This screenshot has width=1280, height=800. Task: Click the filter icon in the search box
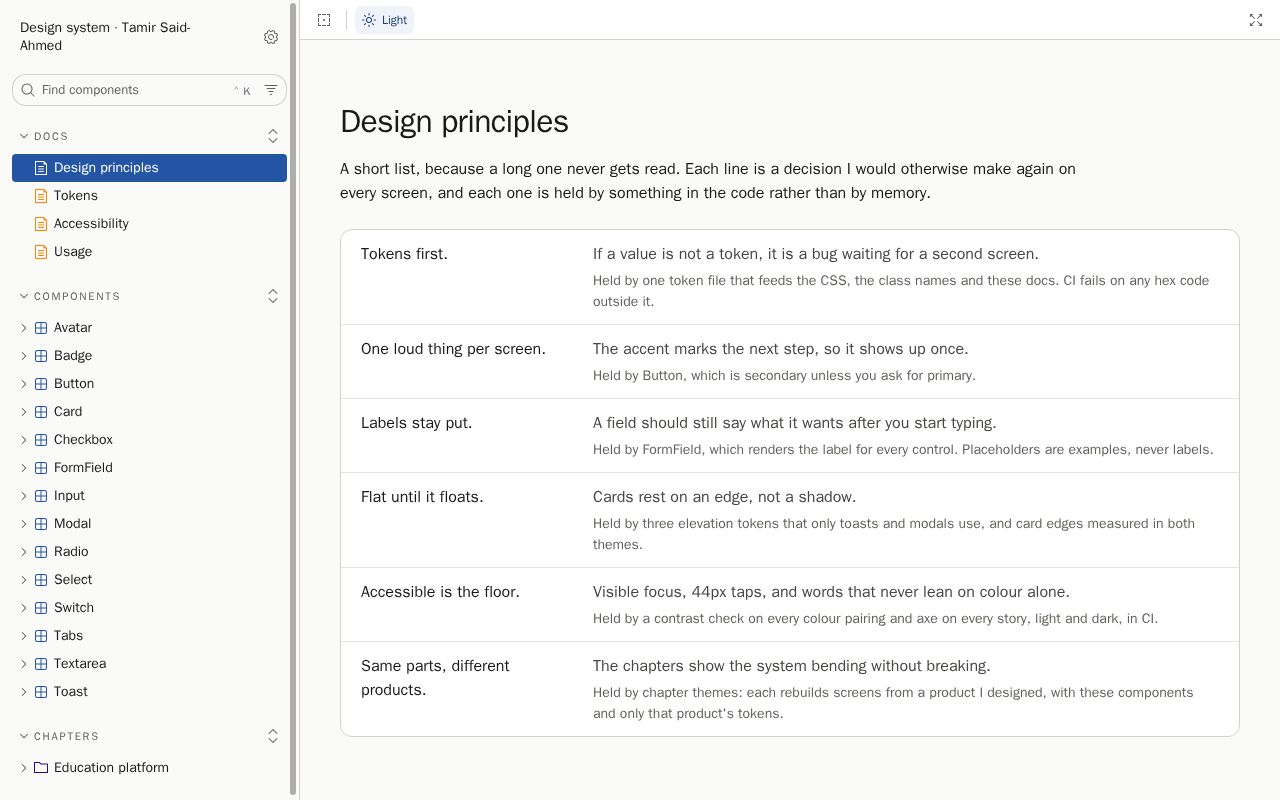pos(271,90)
